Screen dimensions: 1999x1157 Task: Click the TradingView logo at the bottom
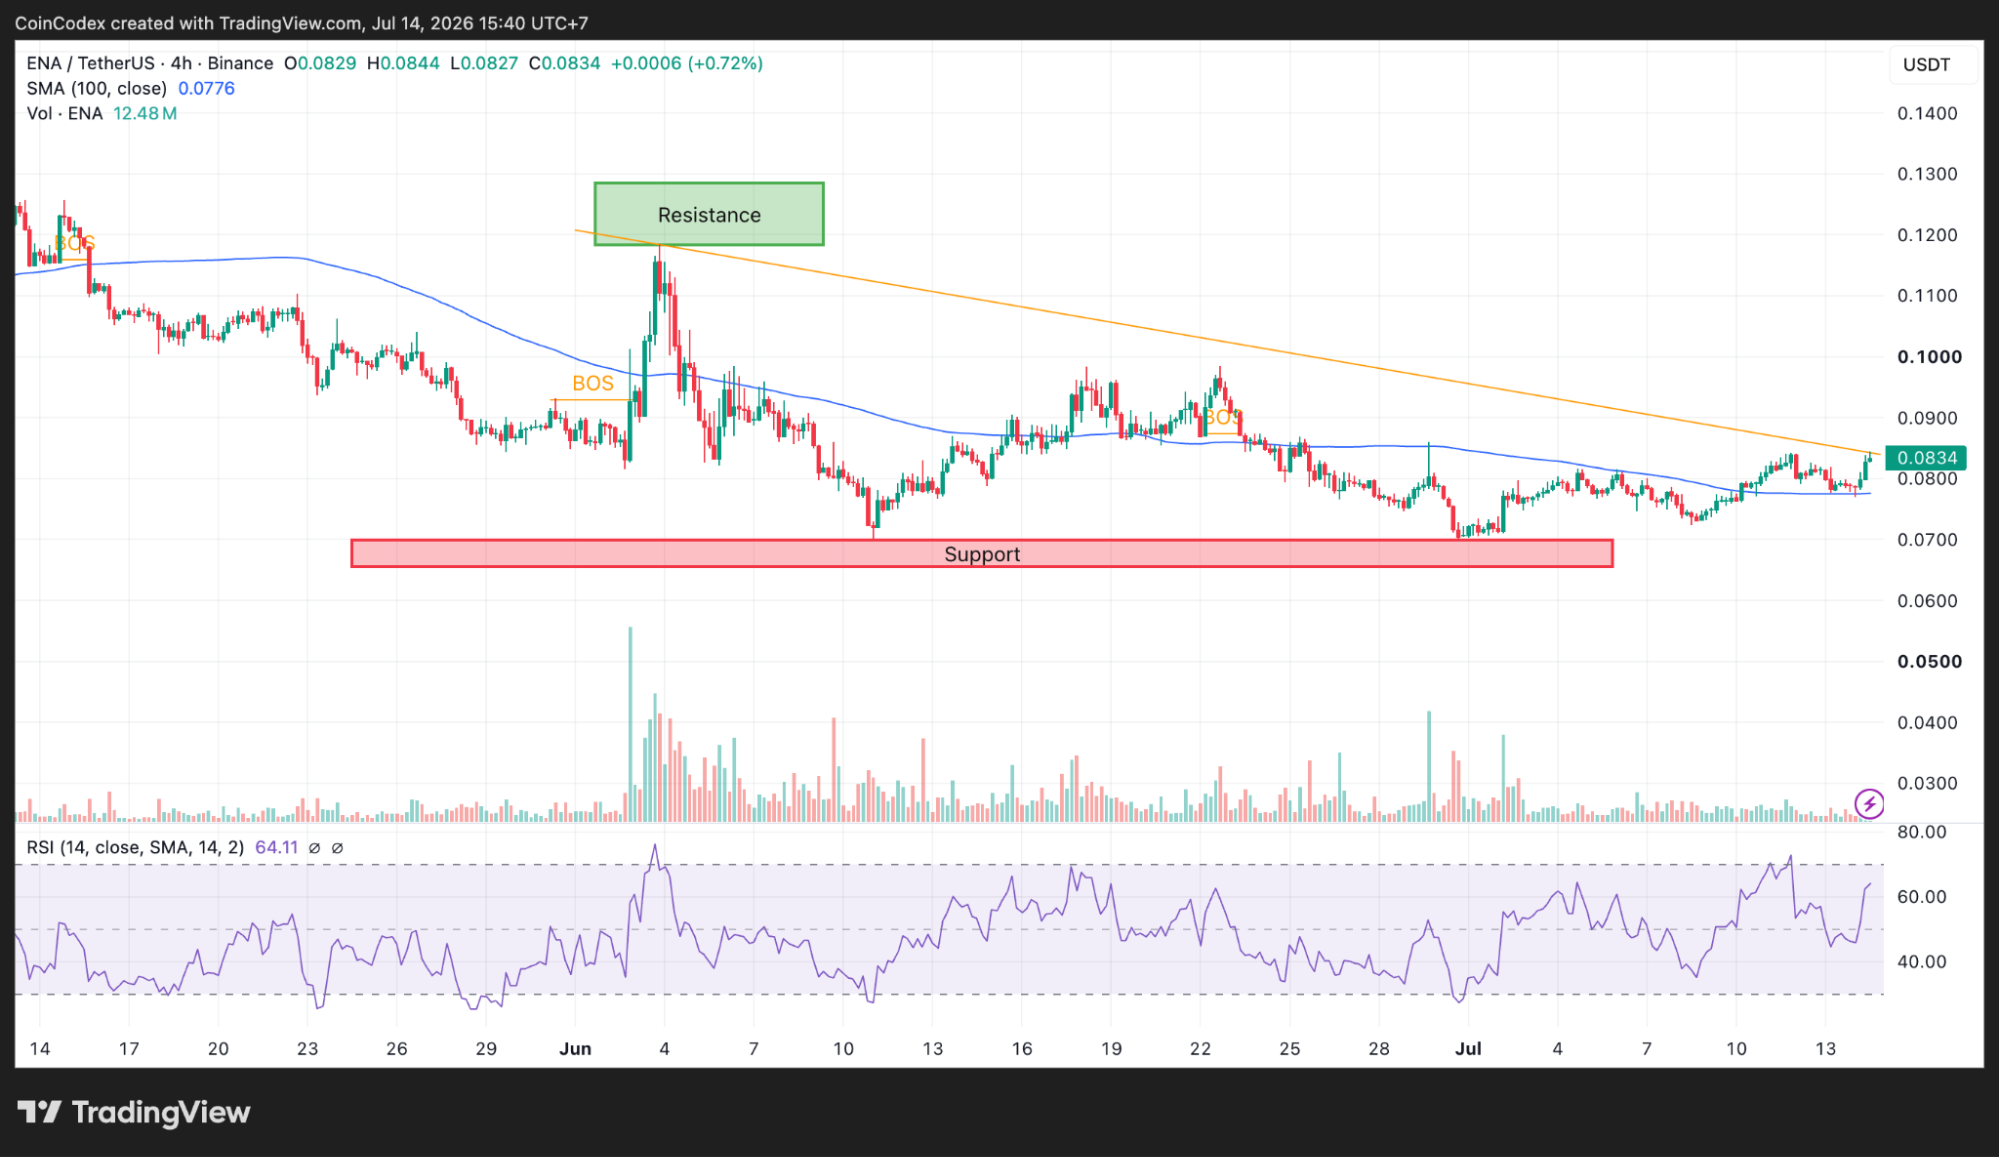134,1112
